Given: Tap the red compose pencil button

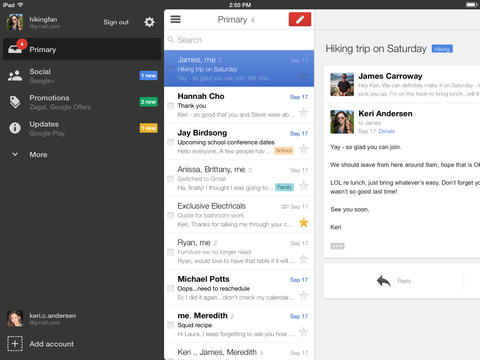Looking at the screenshot, I should [300, 19].
